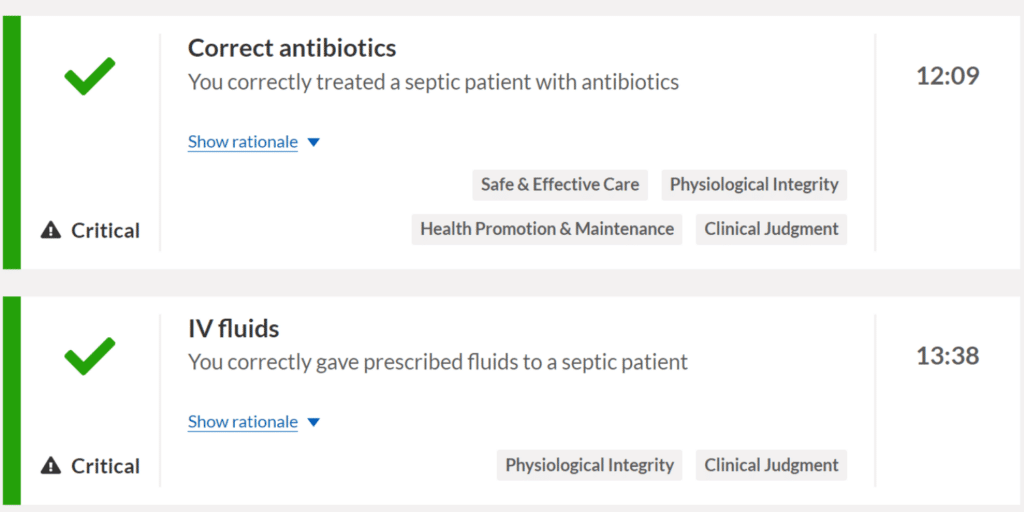Open Show rationale link for Correct antibiotics
The image size is (1024, 512).
pyautogui.click(x=243, y=142)
